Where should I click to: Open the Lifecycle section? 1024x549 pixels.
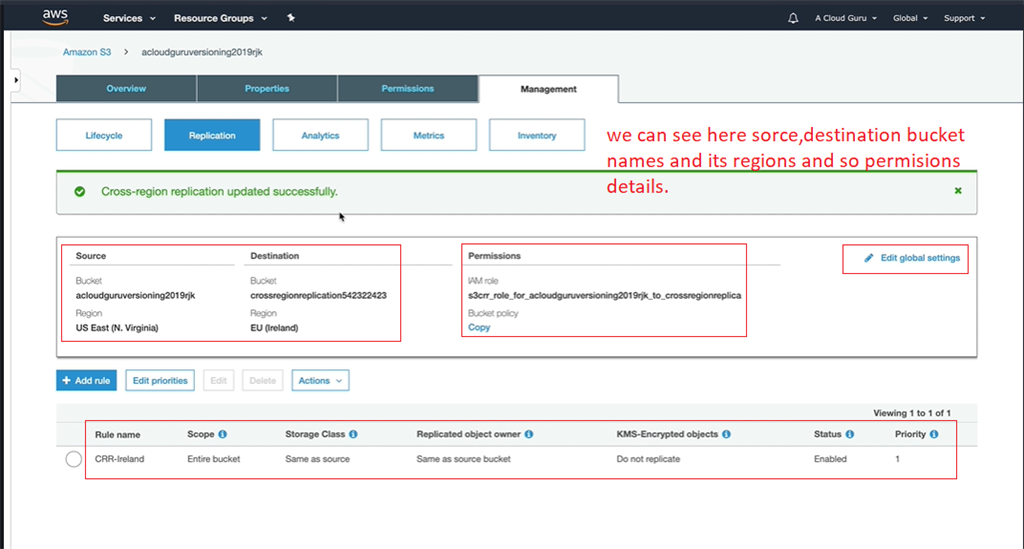point(104,135)
